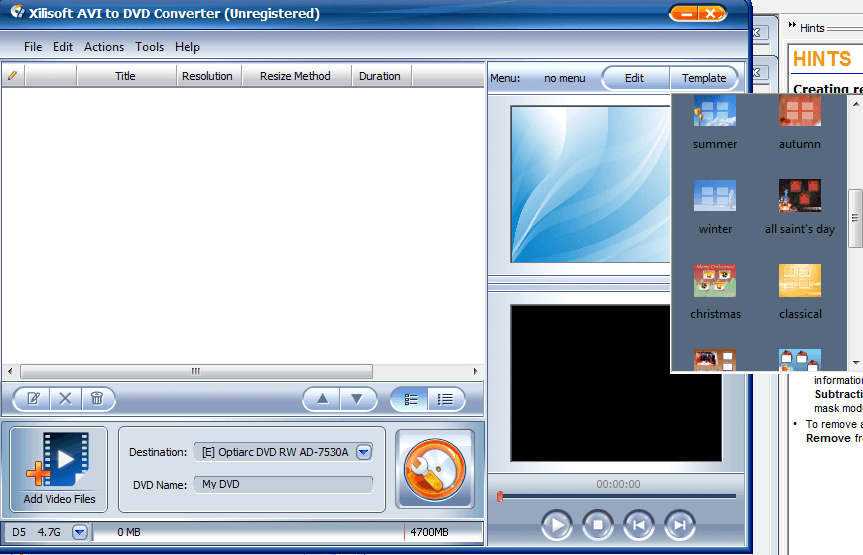Screen dimensions: 863x555
Task: Click the file list scroll-right arrow
Action: coord(476,371)
